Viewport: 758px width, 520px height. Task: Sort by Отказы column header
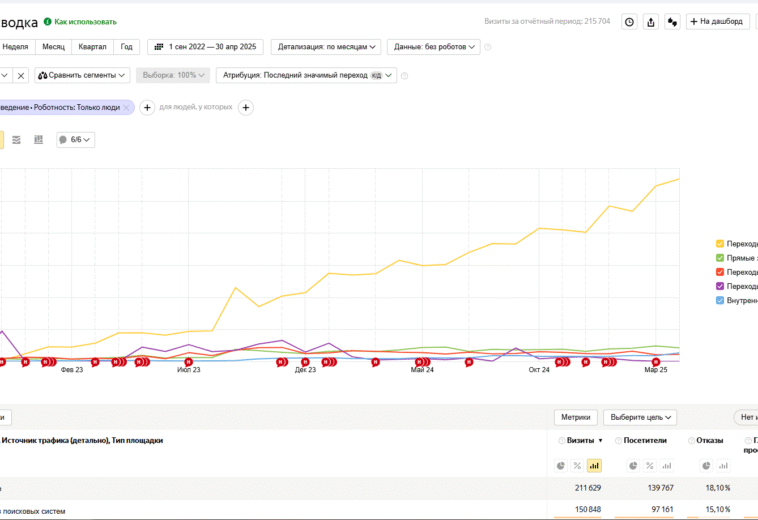point(710,440)
